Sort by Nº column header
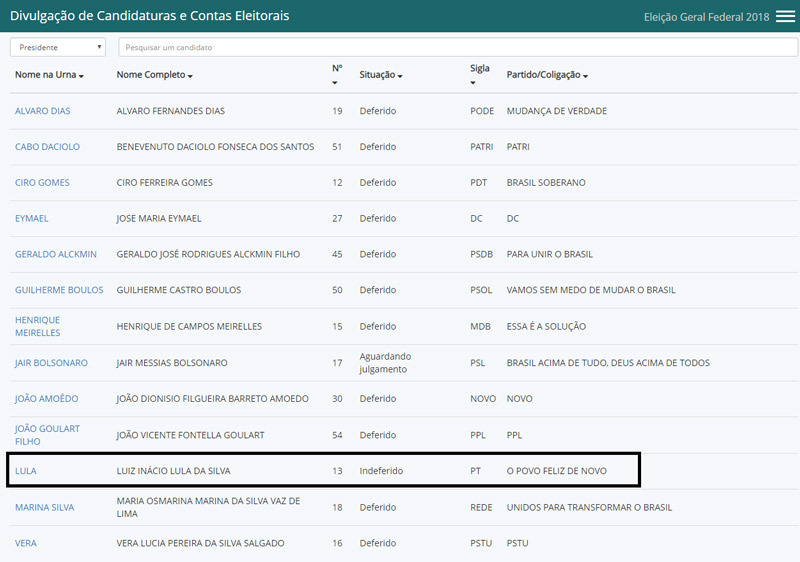800x562 pixels. coord(337,74)
